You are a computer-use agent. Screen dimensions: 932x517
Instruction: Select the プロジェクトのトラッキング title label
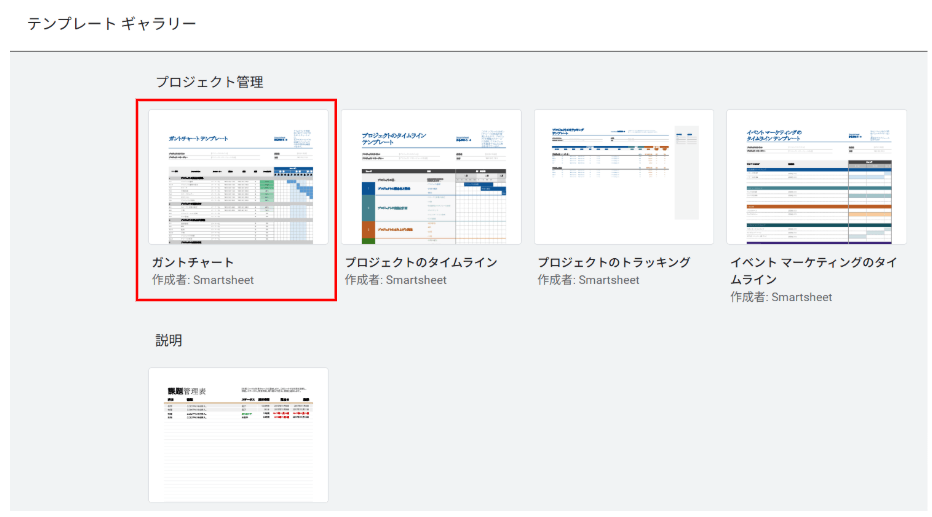pyautogui.click(x=614, y=262)
